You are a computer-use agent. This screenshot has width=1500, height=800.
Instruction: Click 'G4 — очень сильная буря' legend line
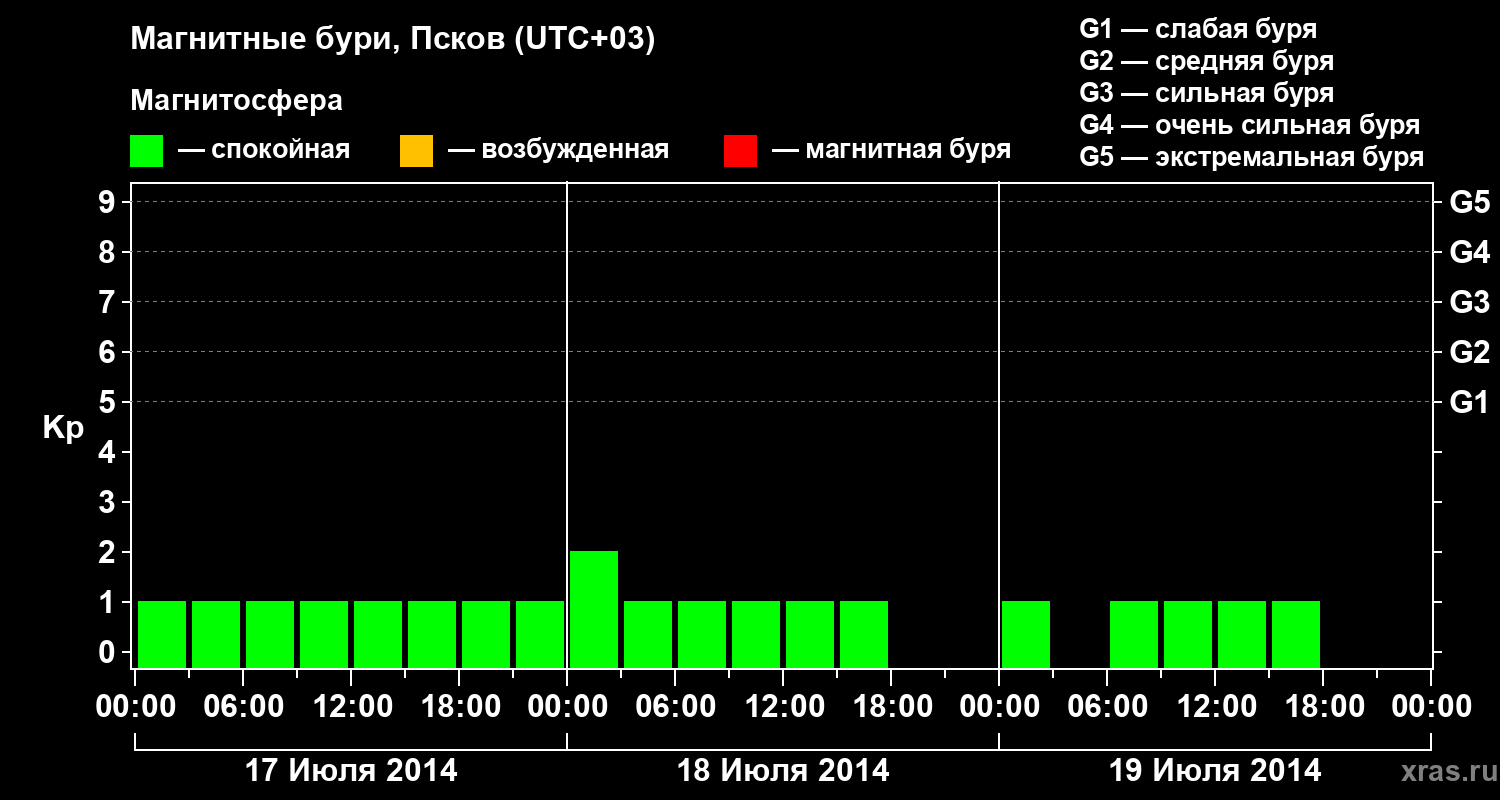click(1250, 125)
